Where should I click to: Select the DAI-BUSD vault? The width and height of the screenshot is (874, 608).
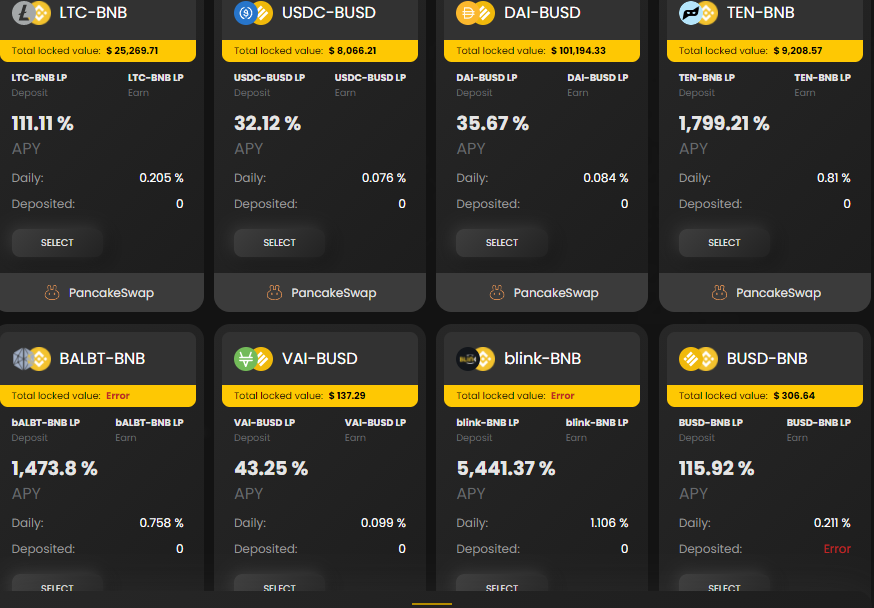(502, 242)
